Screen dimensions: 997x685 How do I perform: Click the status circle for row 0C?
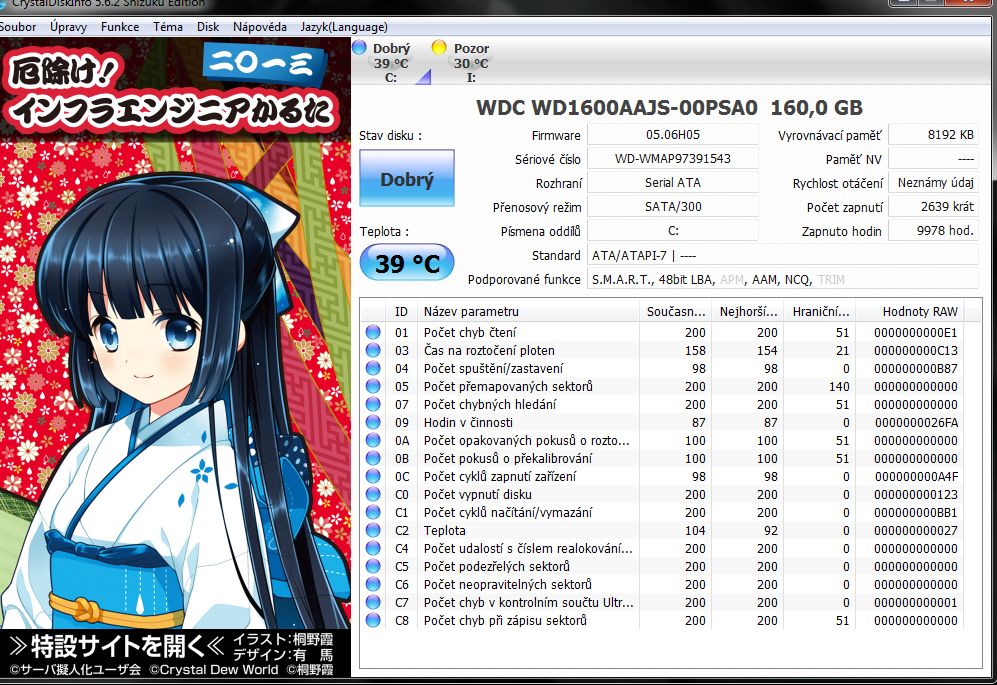click(x=373, y=476)
